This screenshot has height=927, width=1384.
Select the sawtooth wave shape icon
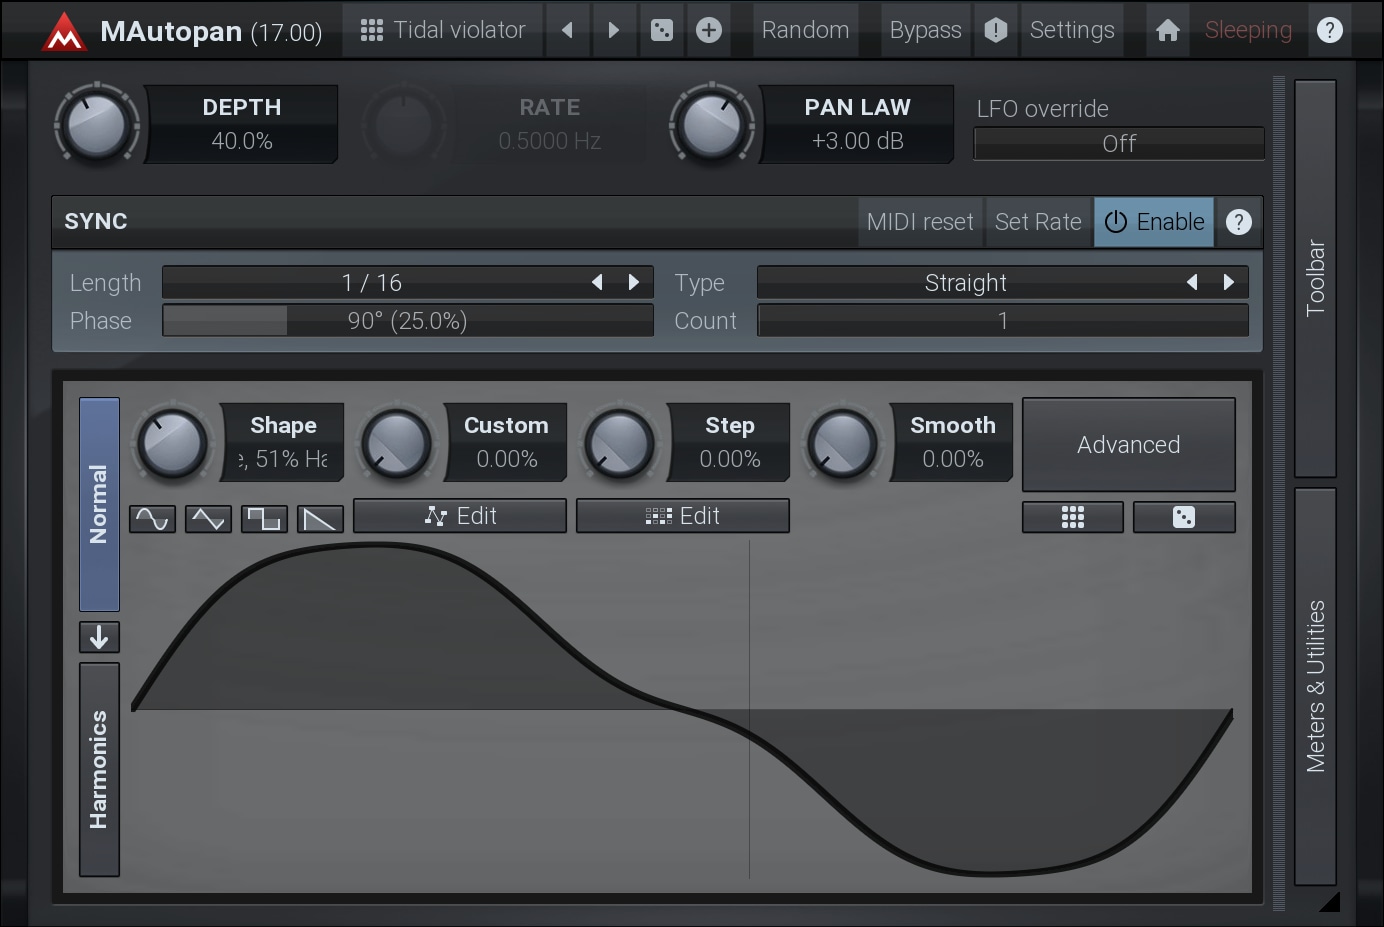point(320,519)
